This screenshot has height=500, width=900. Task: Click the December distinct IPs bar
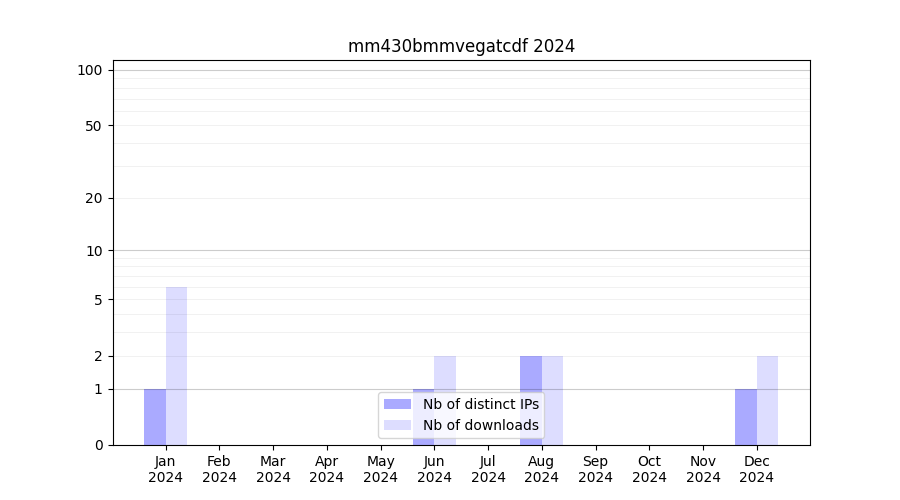coord(746,417)
